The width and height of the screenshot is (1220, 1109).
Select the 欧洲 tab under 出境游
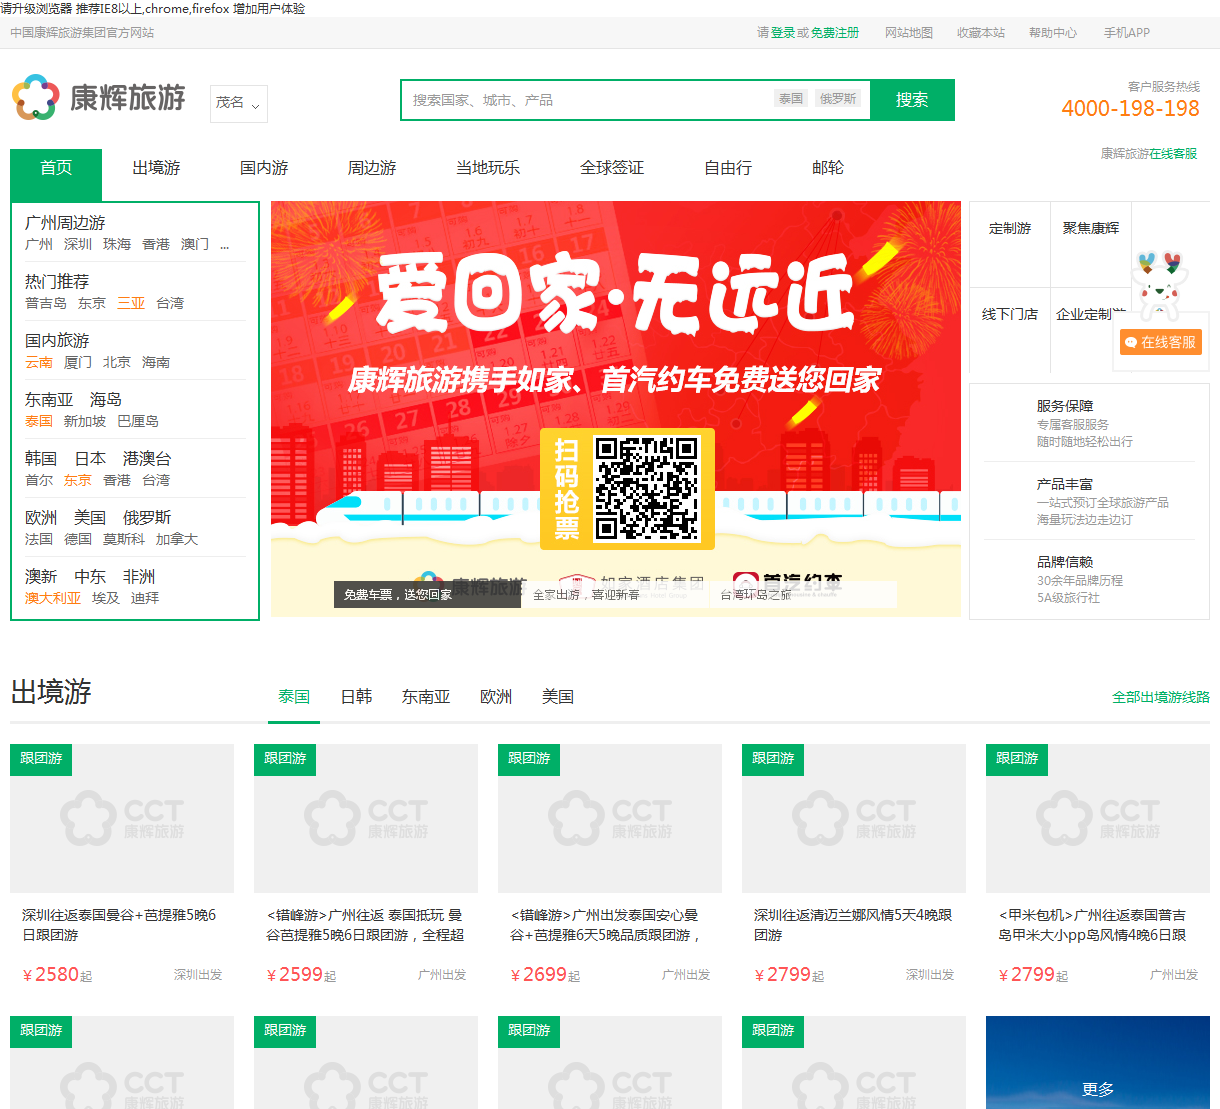click(496, 697)
